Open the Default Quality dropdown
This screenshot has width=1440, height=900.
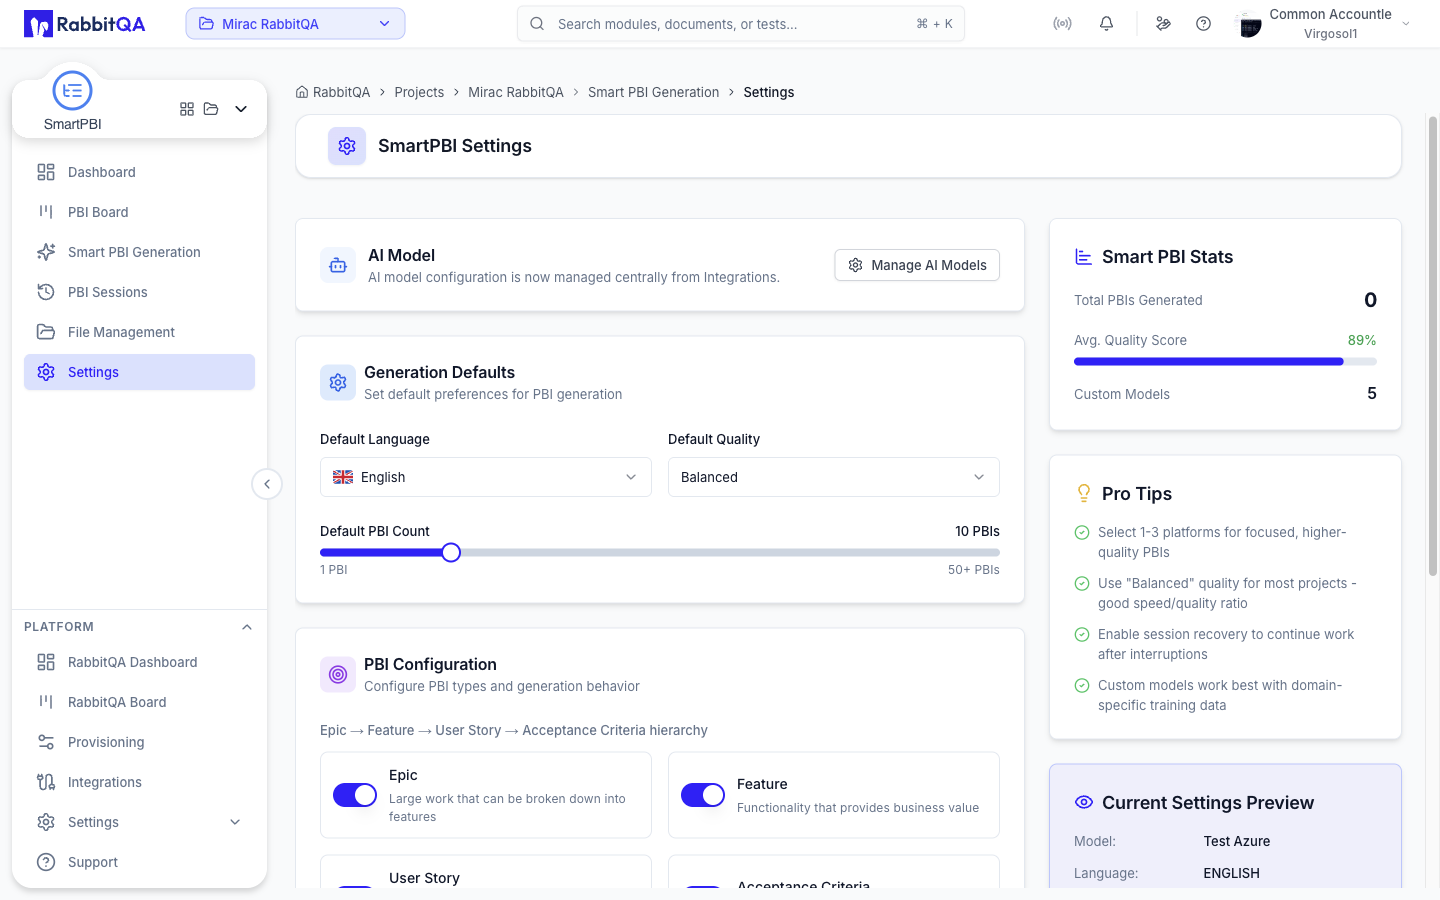click(834, 477)
